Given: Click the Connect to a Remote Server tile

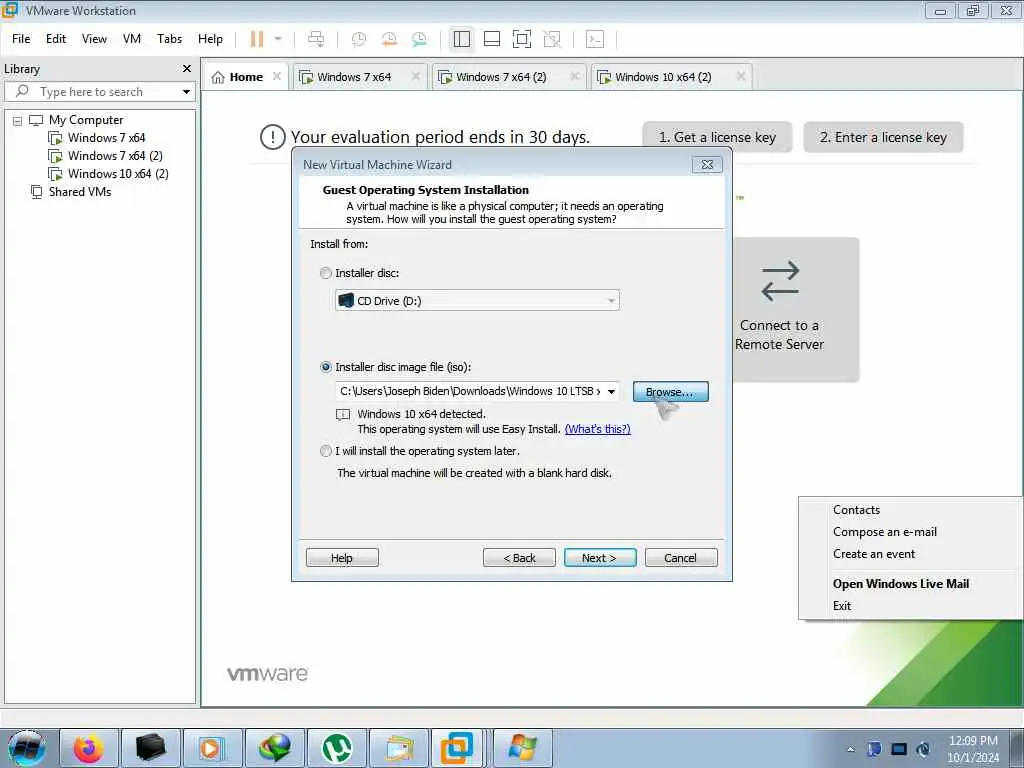Looking at the screenshot, I should (795, 310).
